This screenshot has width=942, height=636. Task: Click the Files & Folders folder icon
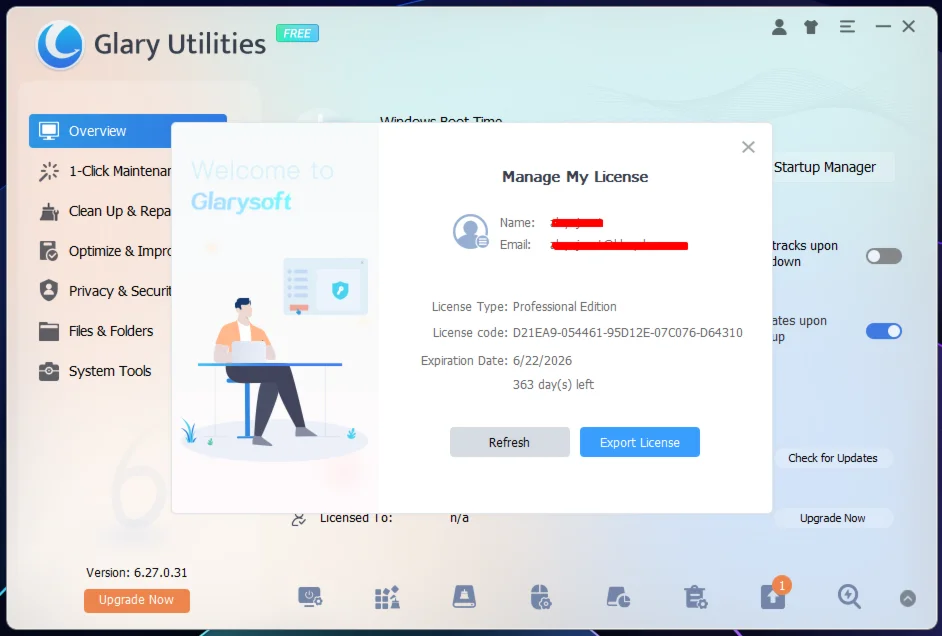pos(49,331)
